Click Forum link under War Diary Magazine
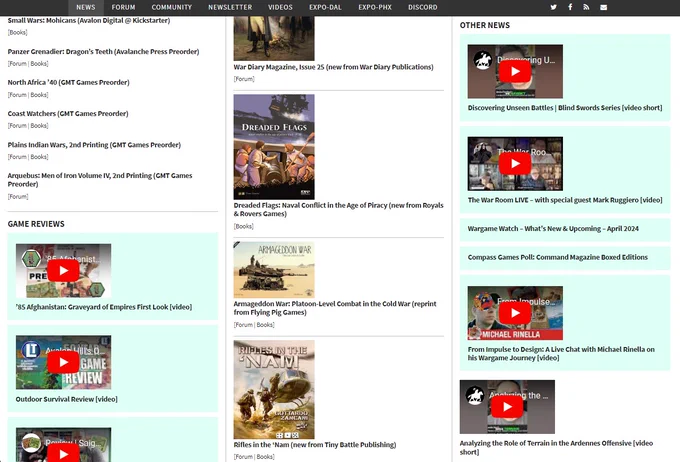 click(x=244, y=79)
